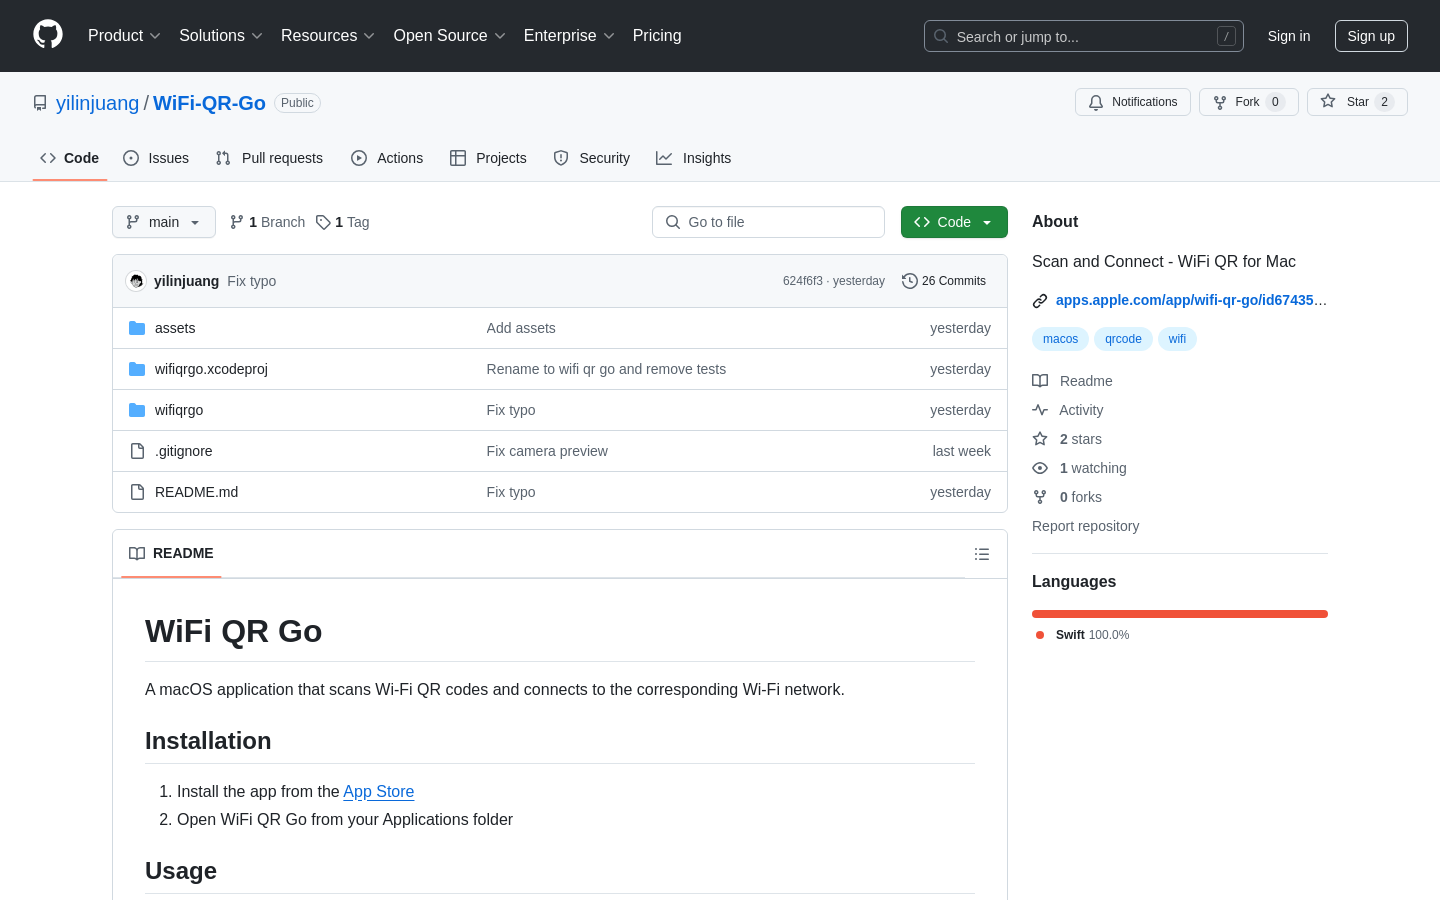Click the tag icon next to 1 Tag

pyautogui.click(x=323, y=222)
